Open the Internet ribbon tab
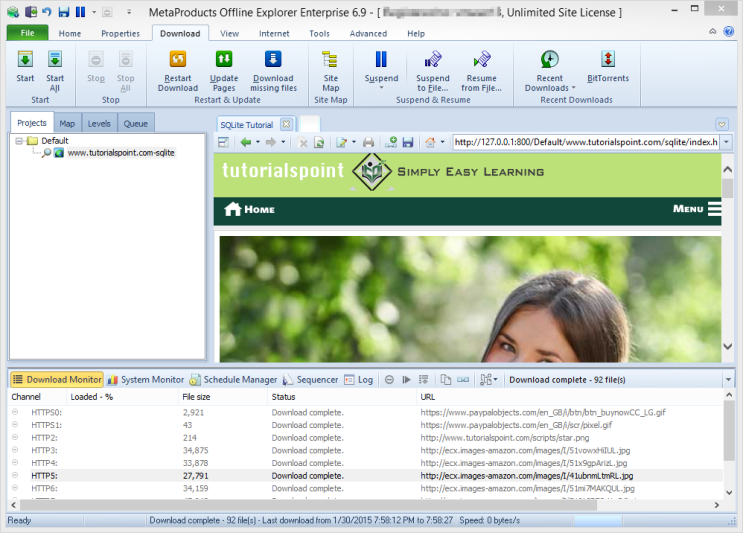This screenshot has width=743, height=533. (274, 34)
